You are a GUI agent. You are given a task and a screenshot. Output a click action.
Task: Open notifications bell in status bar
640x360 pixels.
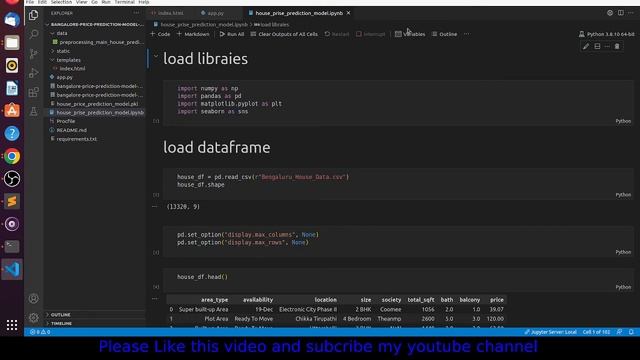631,332
